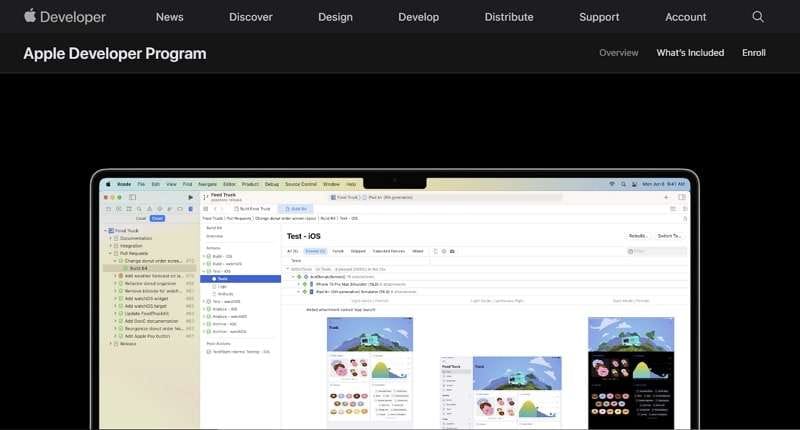Select the Update FoodTruckKit pull request
The image size is (800, 430).
pyautogui.click(x=149, y=314)
